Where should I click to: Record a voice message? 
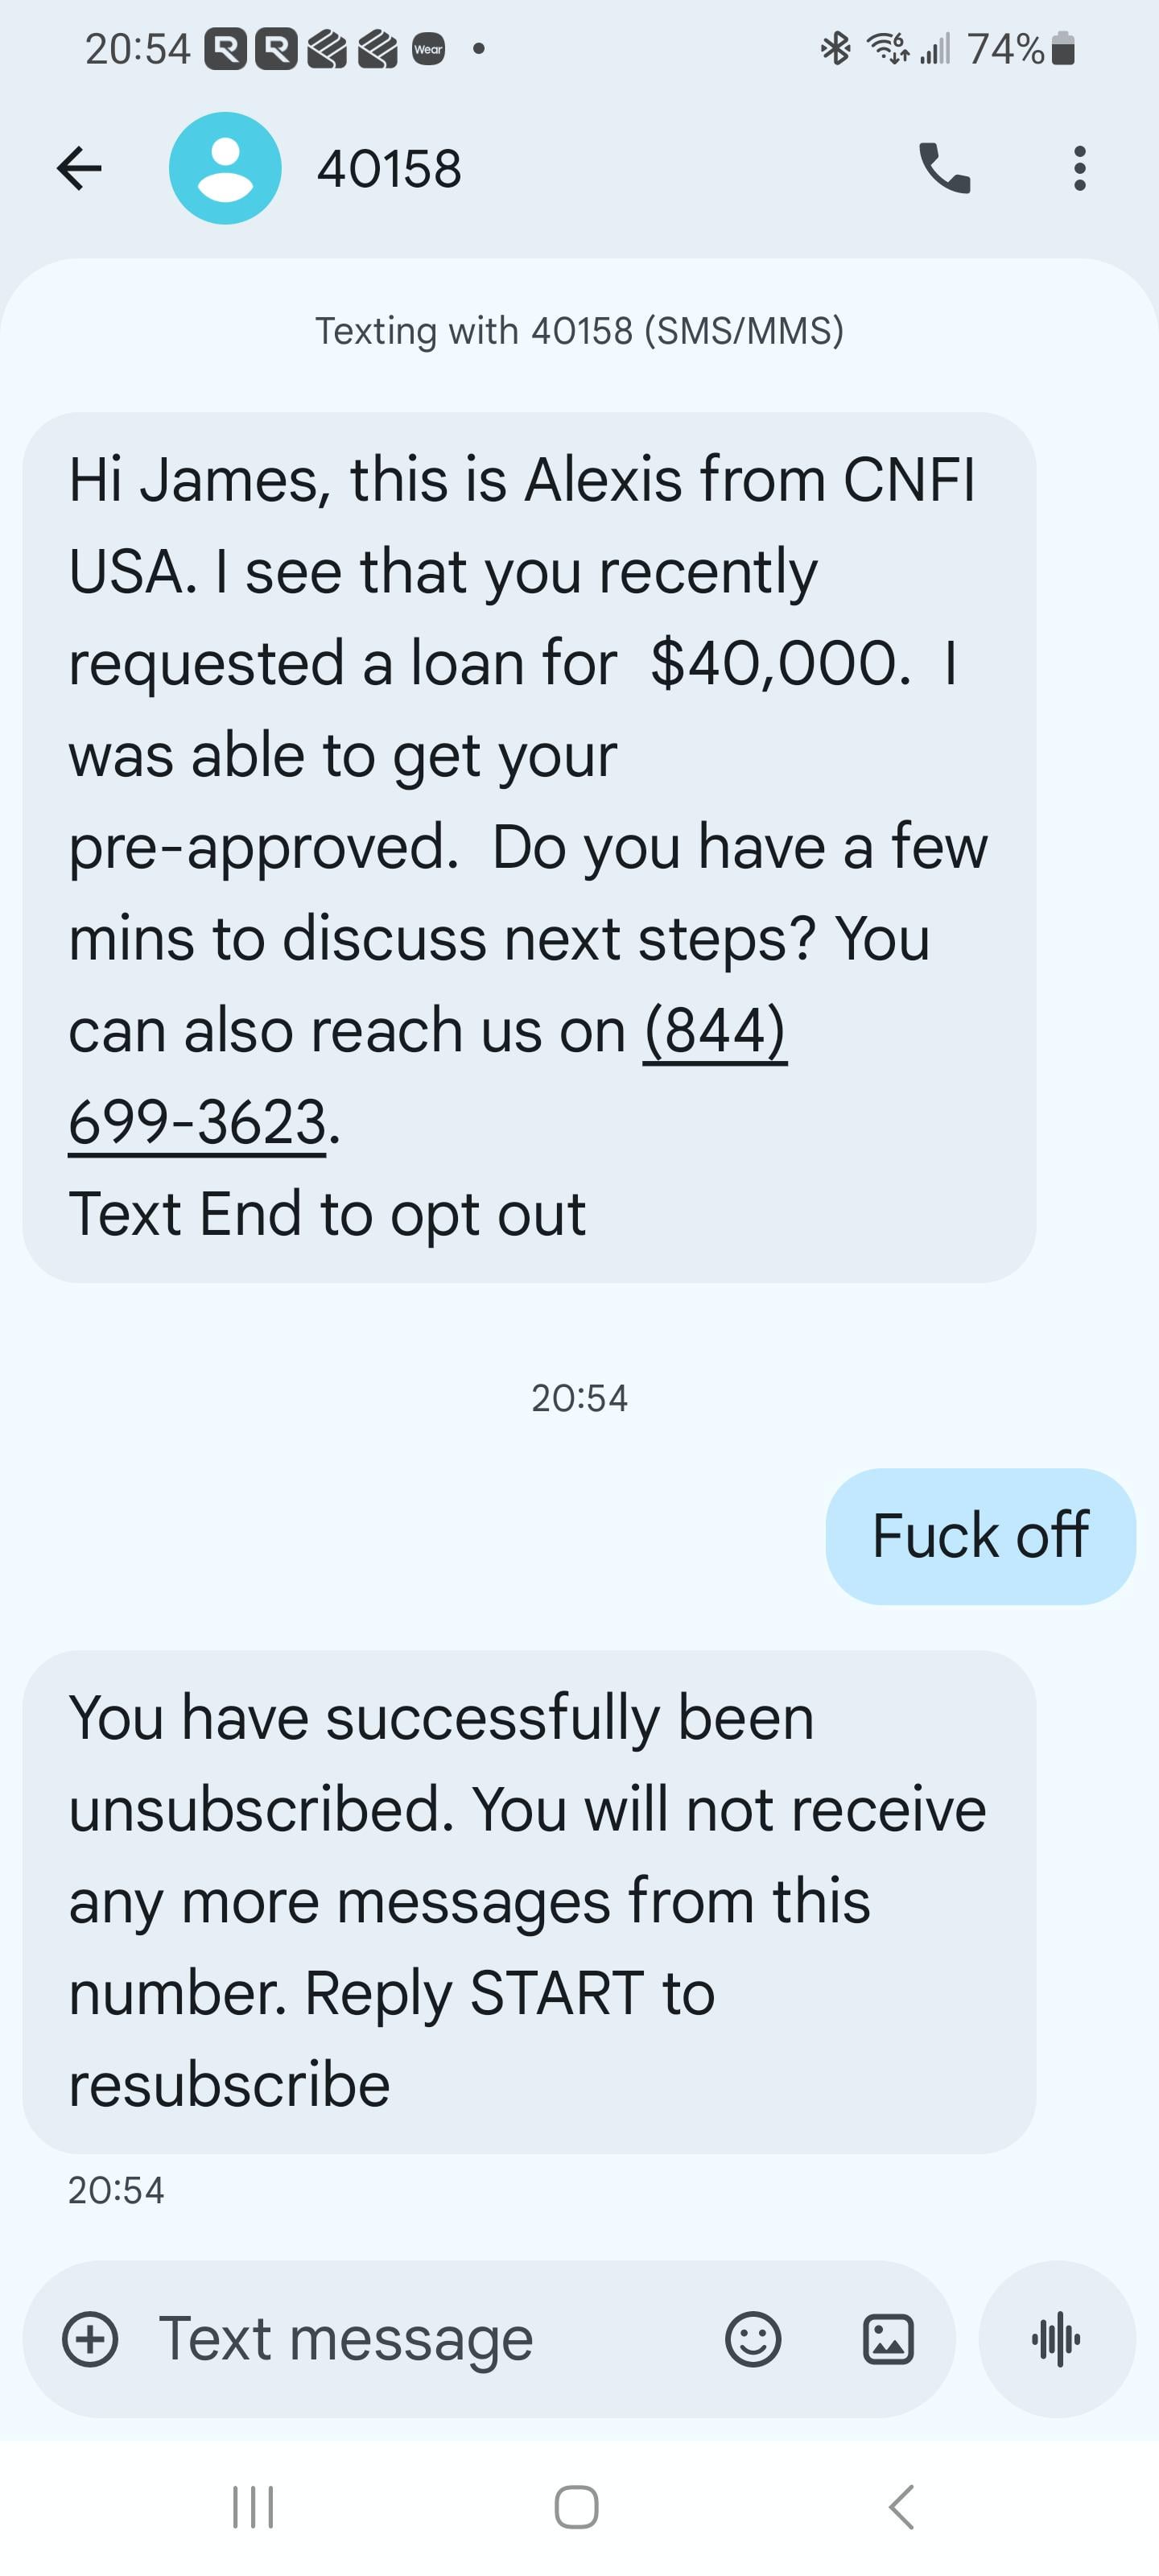point(1056,2339)
